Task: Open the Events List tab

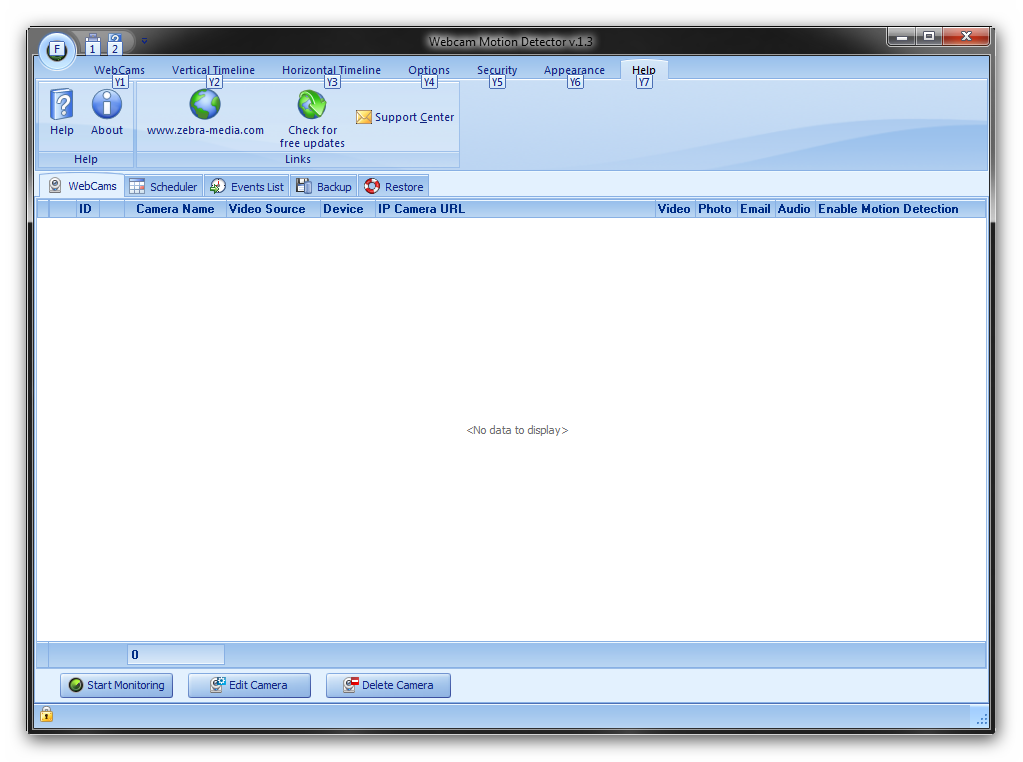Action: (x=247, y=187)
